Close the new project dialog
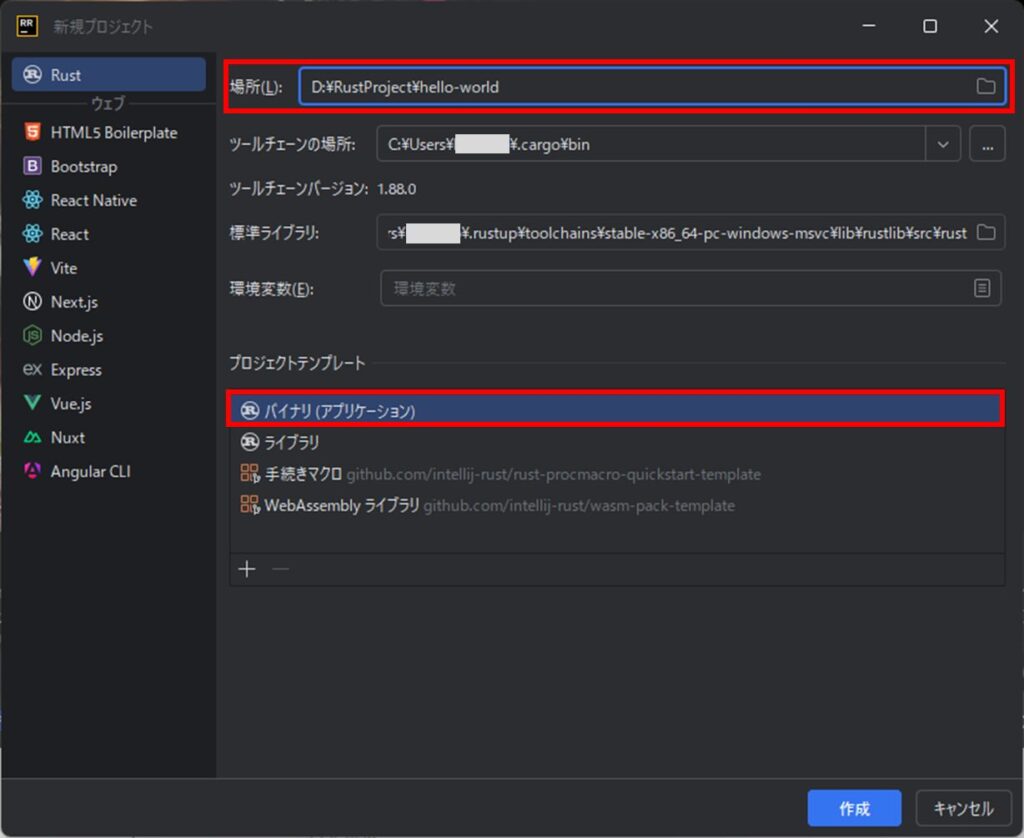Screen dimensions: 1024x838 [x=991, y=26]
